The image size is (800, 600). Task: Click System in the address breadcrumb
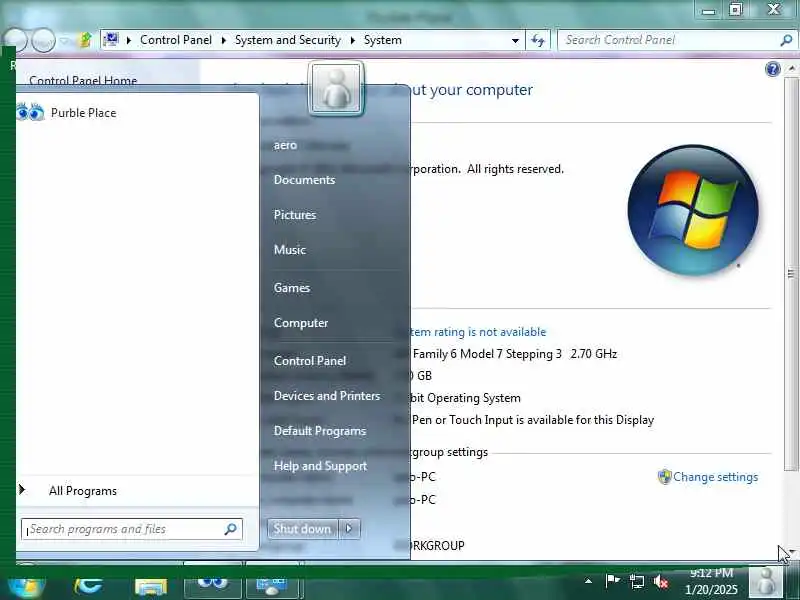pos(383,40)
